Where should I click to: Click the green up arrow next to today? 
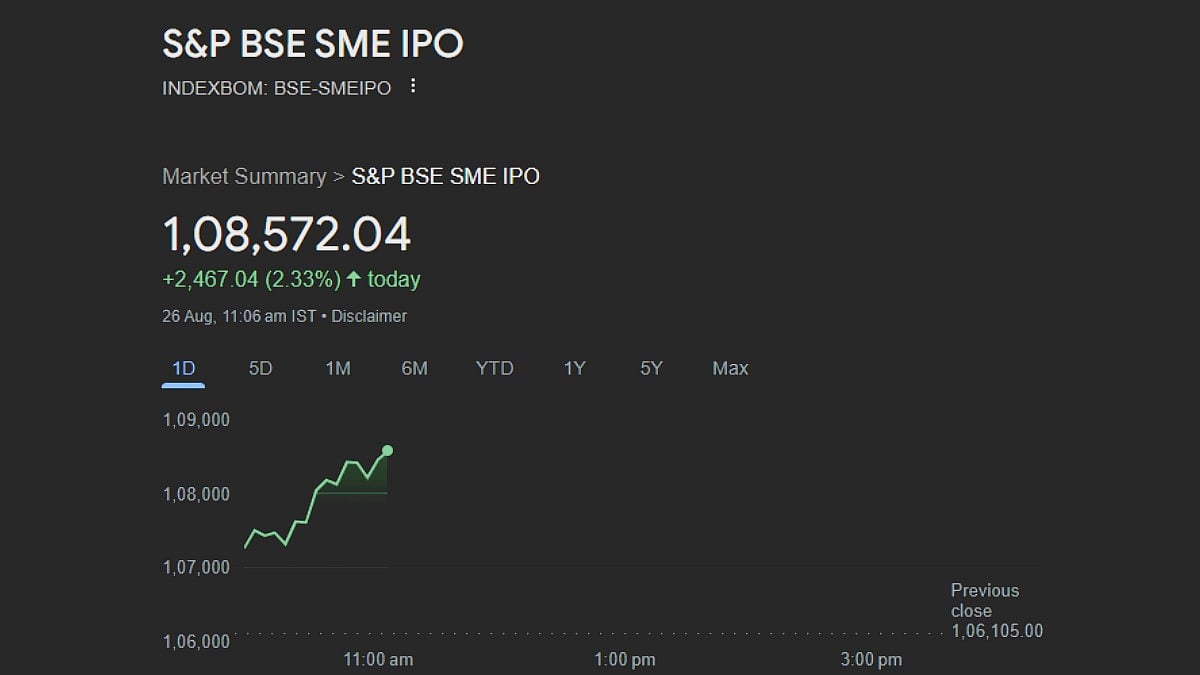pyautogui.click(x=353, y=280)
